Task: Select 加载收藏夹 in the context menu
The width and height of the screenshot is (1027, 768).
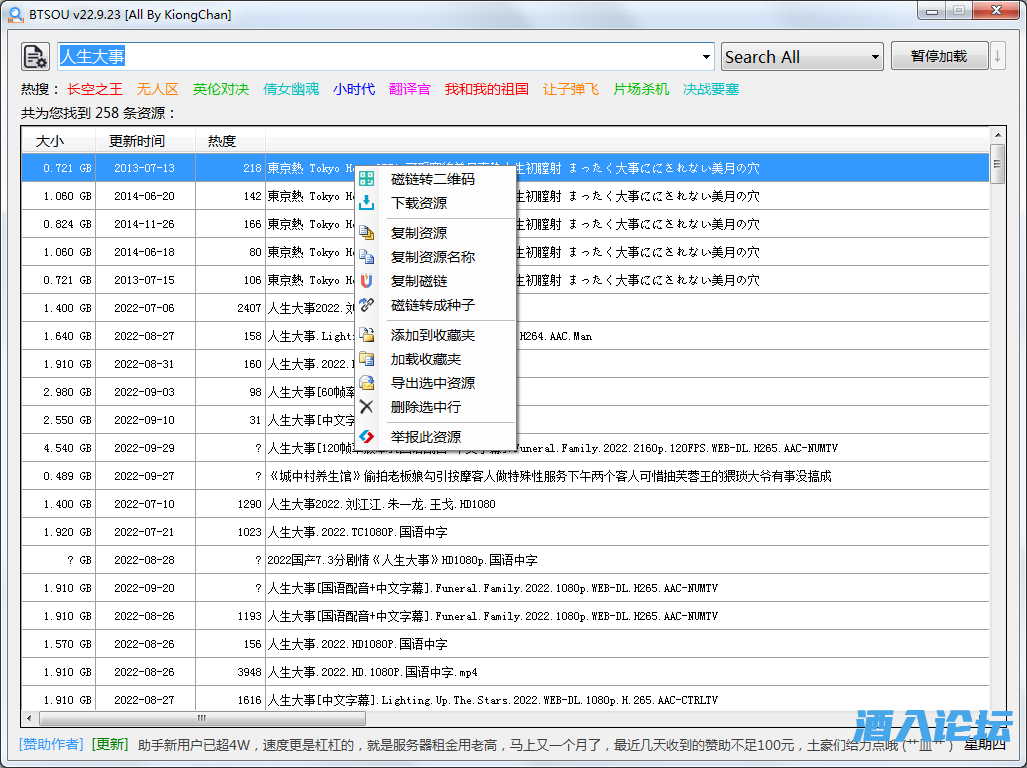Action: click(425, 359)
